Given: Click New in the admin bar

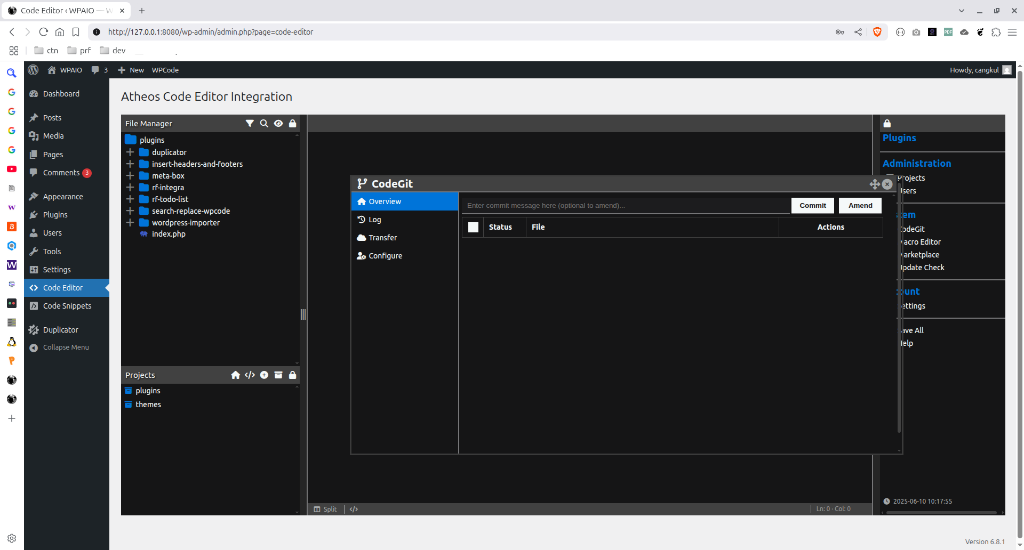Looking at the screenshot, I should pyautogui.click(x=131, y=70).
